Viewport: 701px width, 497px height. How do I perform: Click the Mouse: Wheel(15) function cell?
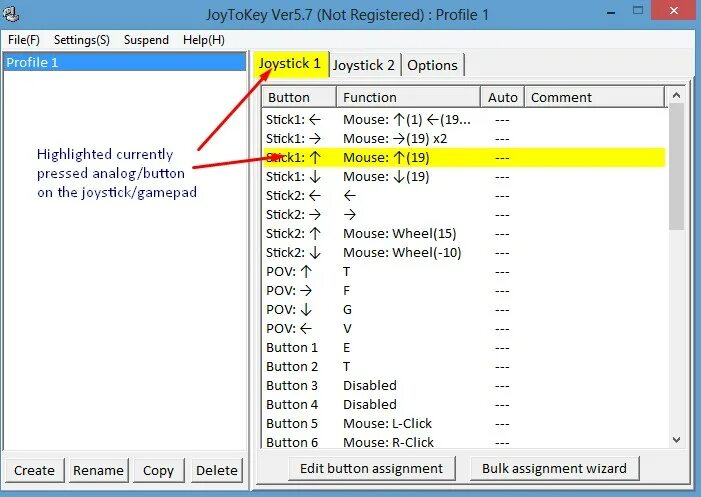400,234
